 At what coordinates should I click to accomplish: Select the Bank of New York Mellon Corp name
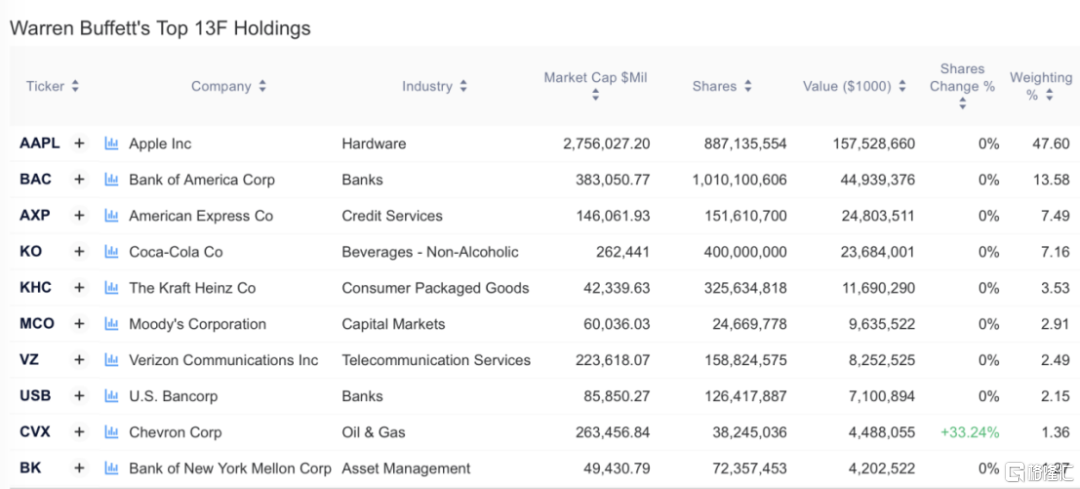coord(230,468)
